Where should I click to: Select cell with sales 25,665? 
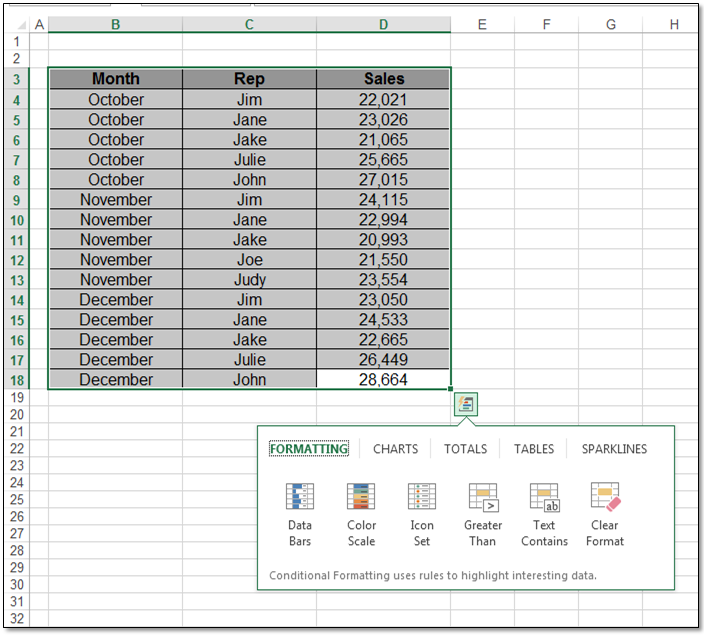coord(383,159)
